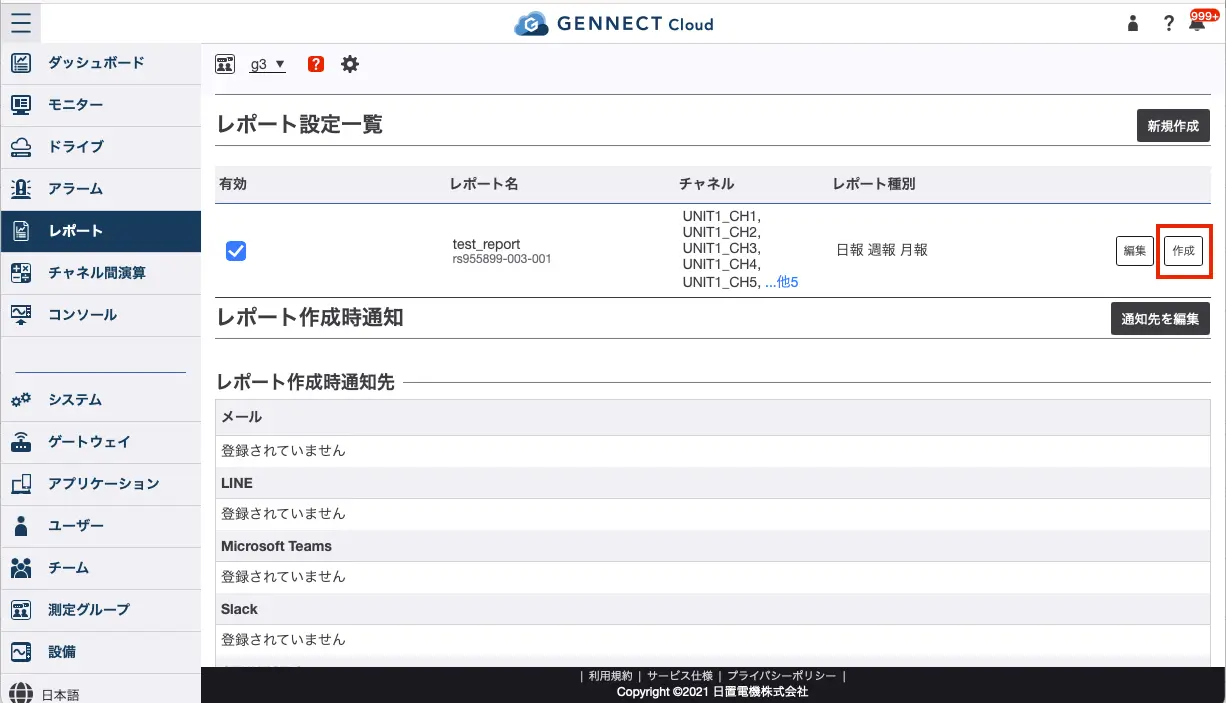Screen dimensions: 1226x703
Task: Select the ドライブ menu label
Action: [75, 147]
